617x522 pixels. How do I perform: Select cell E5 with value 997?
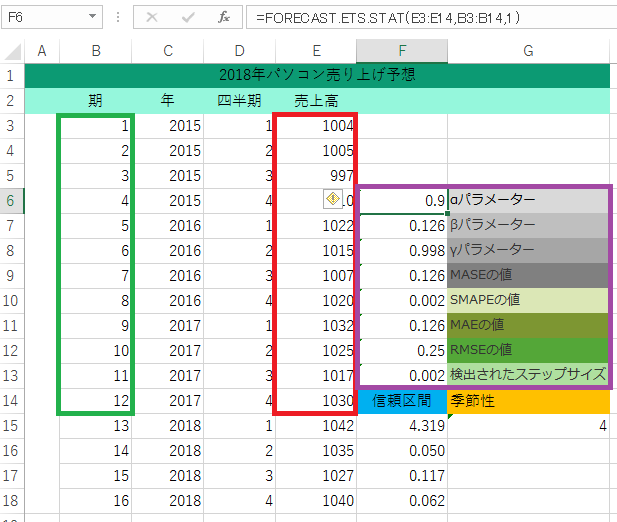coord(316,176)
